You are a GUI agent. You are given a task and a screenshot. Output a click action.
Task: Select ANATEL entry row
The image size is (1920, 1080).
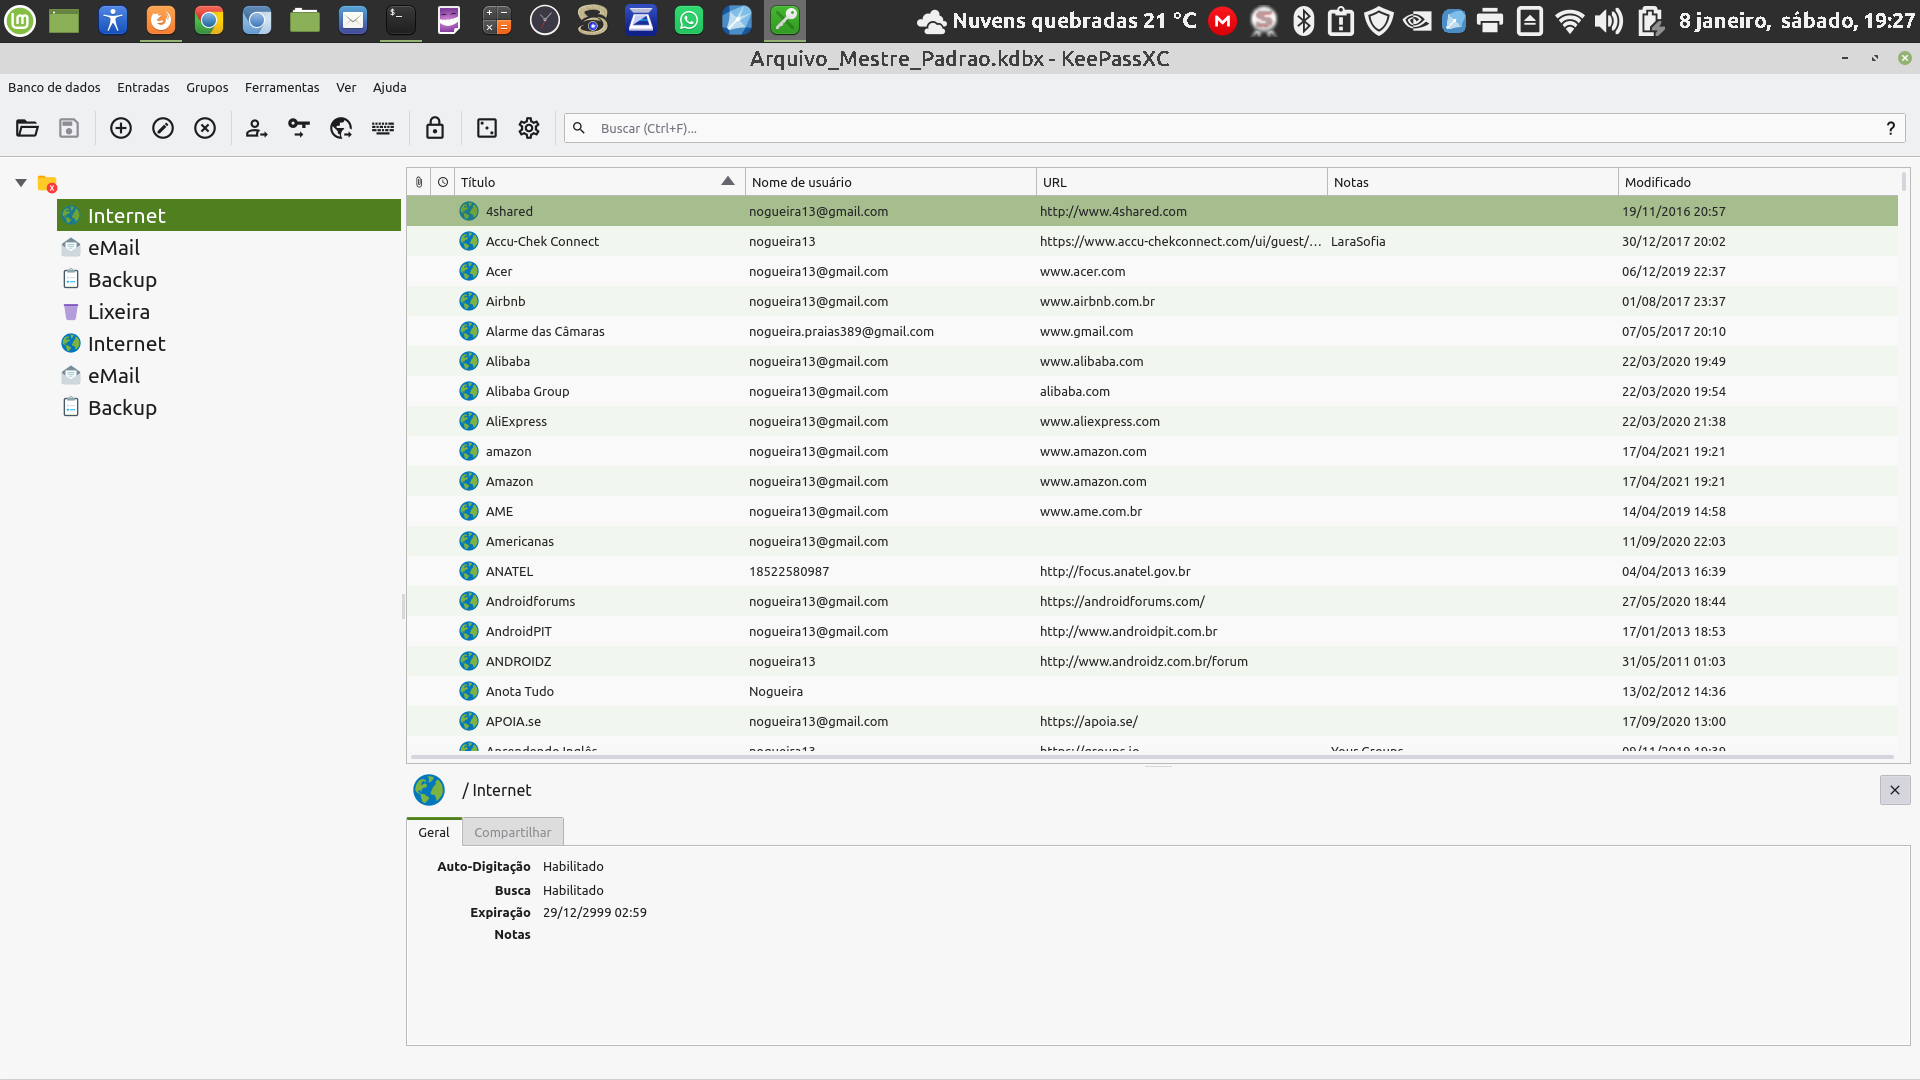click(x=1152, y=571)
